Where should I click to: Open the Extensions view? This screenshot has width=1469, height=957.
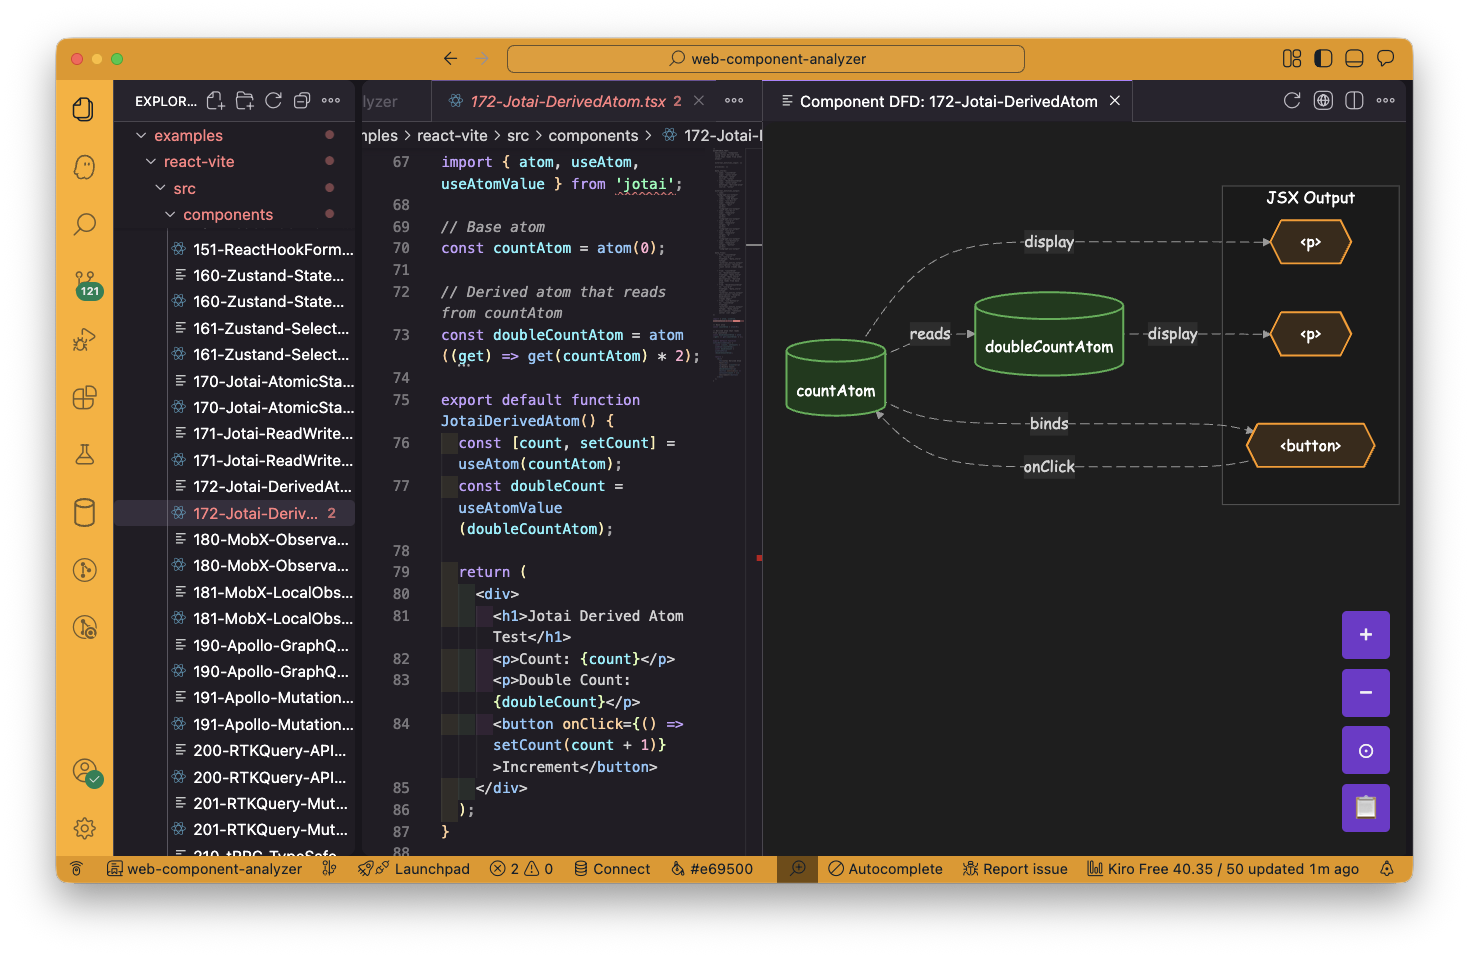coord(85,398)
